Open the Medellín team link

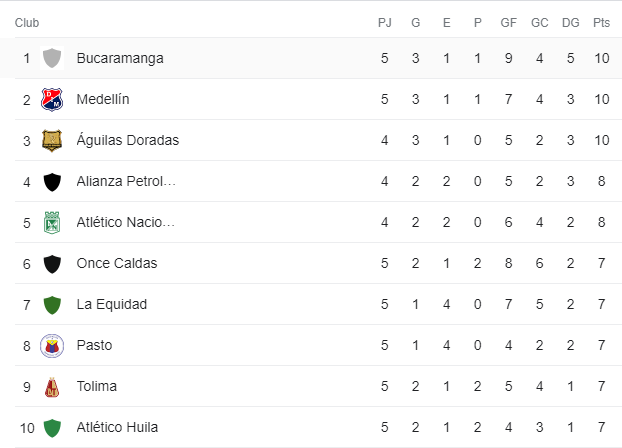click(102, 99)
